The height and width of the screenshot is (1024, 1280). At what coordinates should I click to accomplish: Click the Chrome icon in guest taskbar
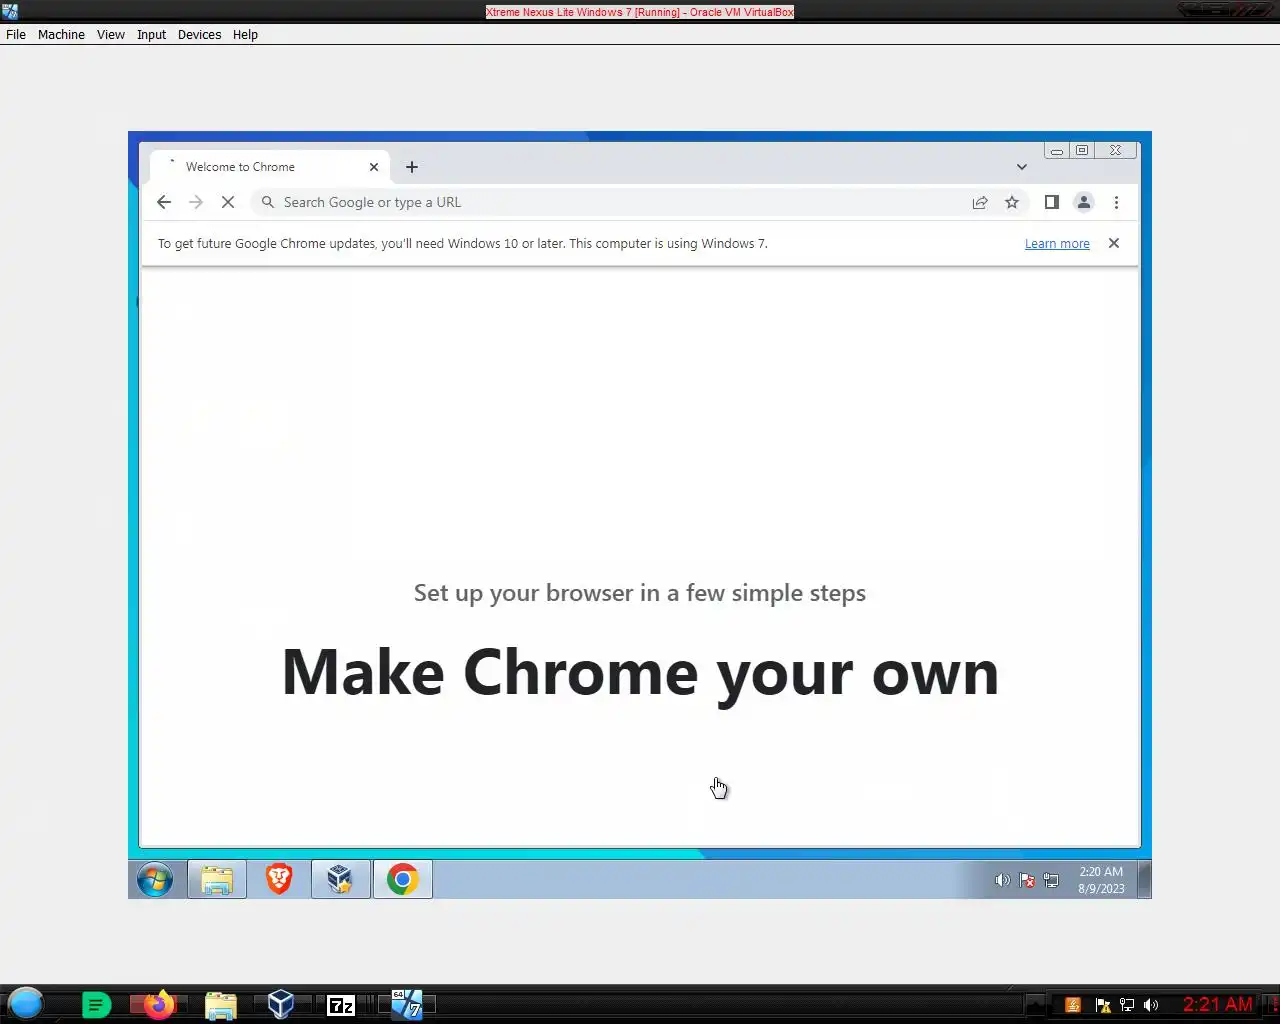(403, 880)
